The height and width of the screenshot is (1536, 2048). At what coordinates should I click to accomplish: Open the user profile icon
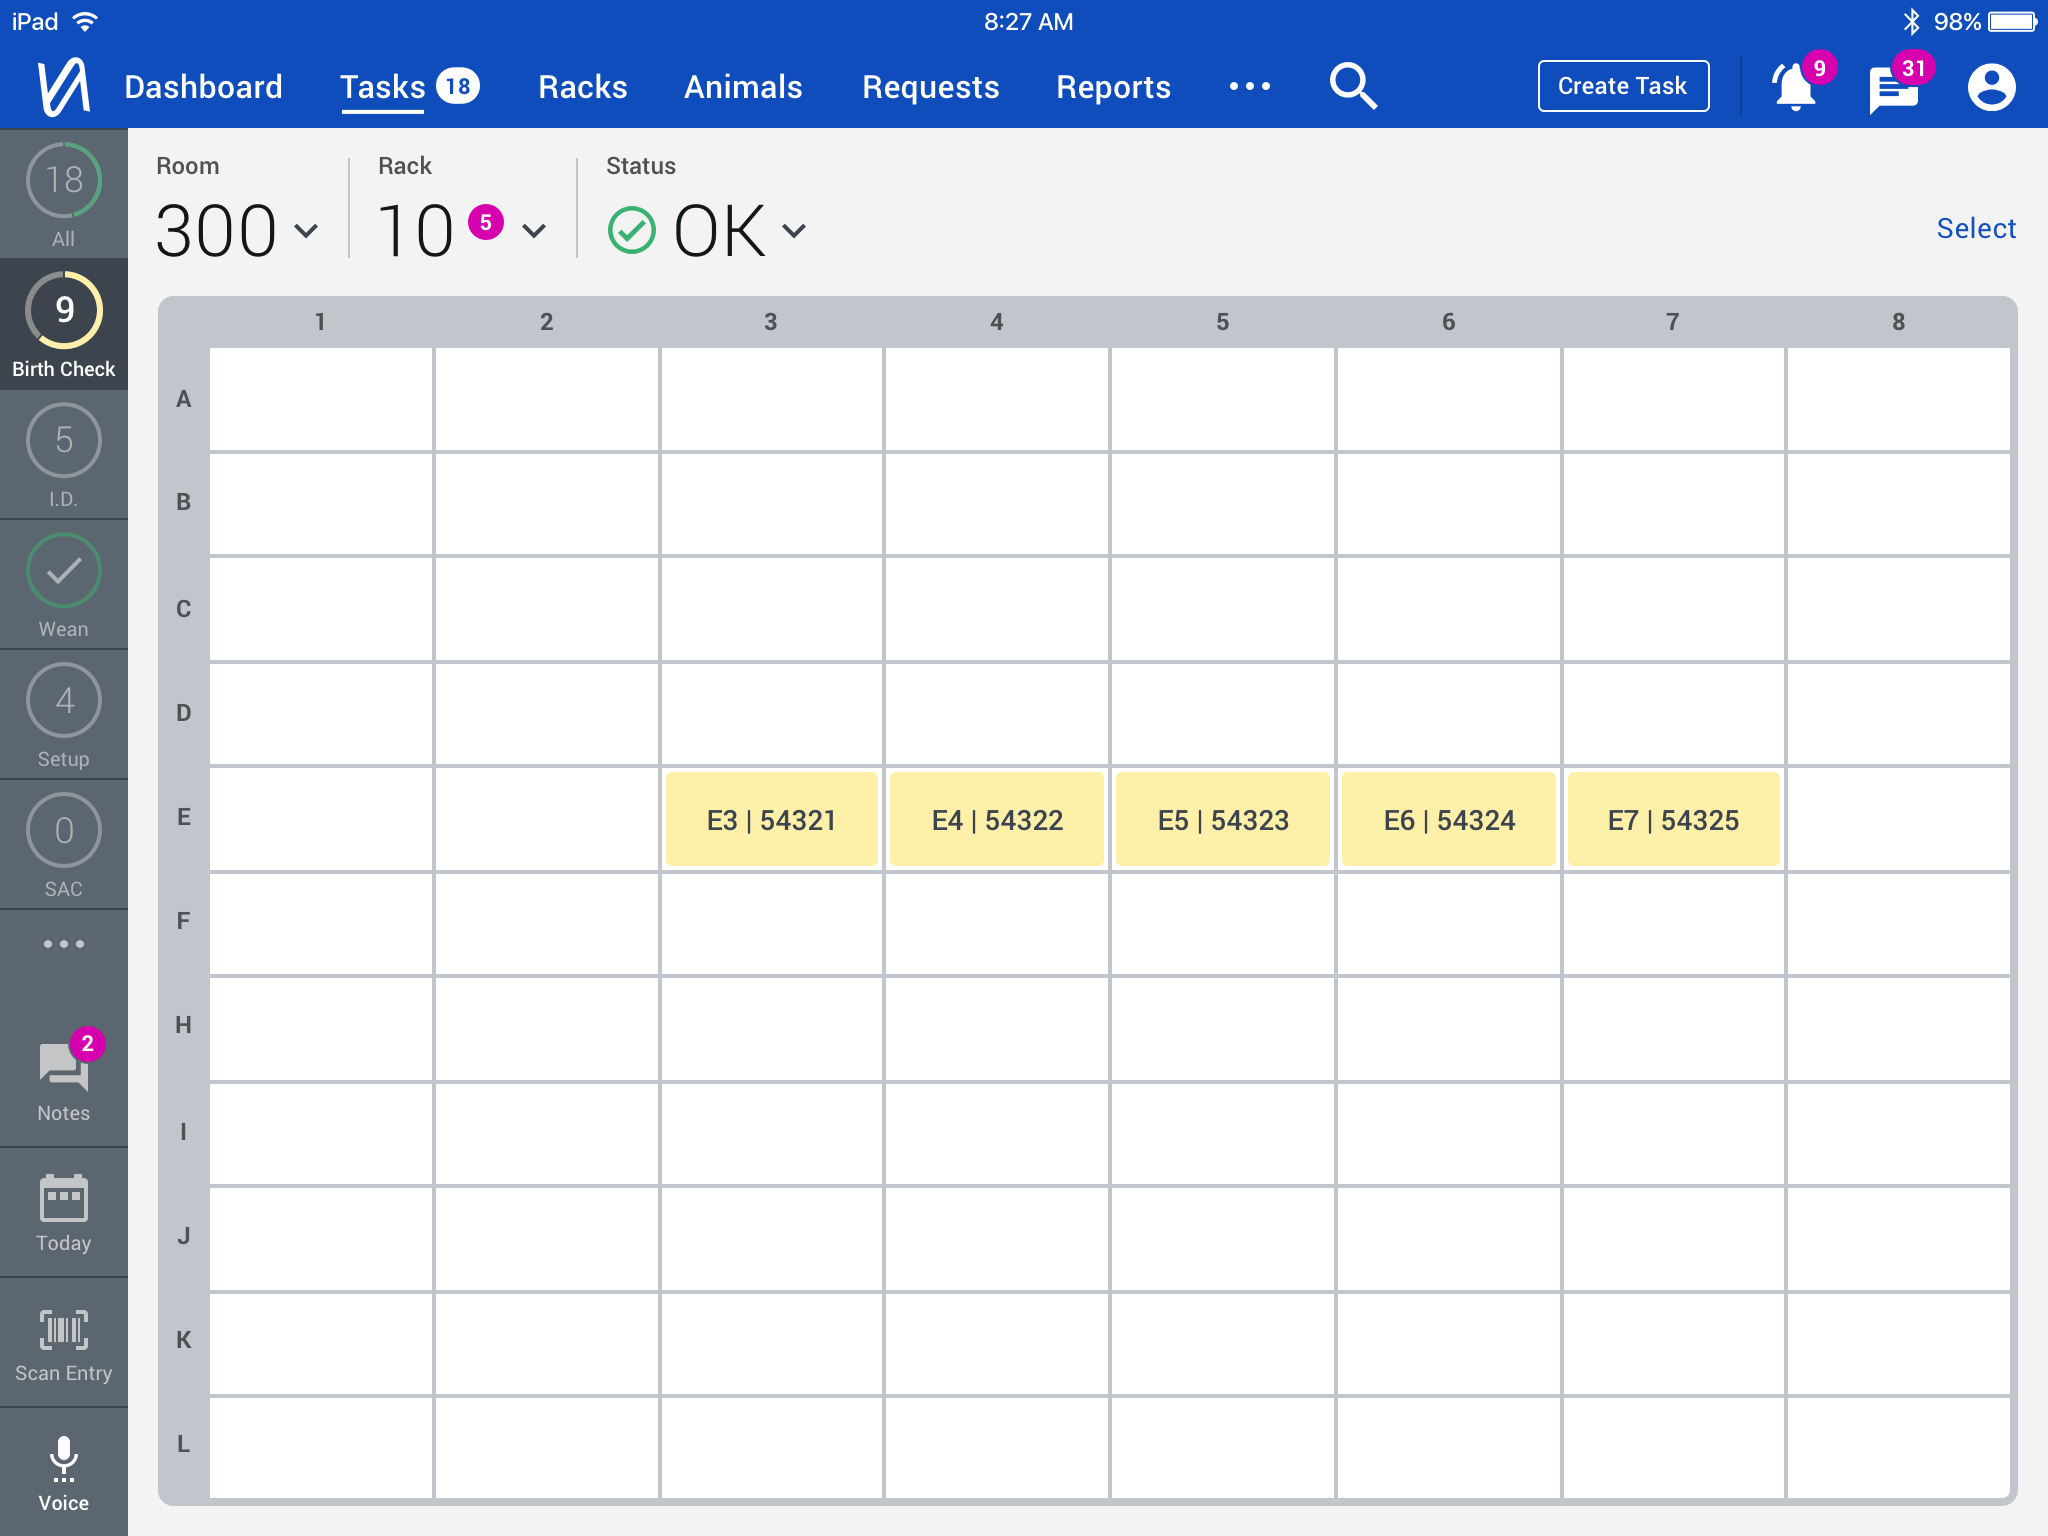tap(1991, 87)
